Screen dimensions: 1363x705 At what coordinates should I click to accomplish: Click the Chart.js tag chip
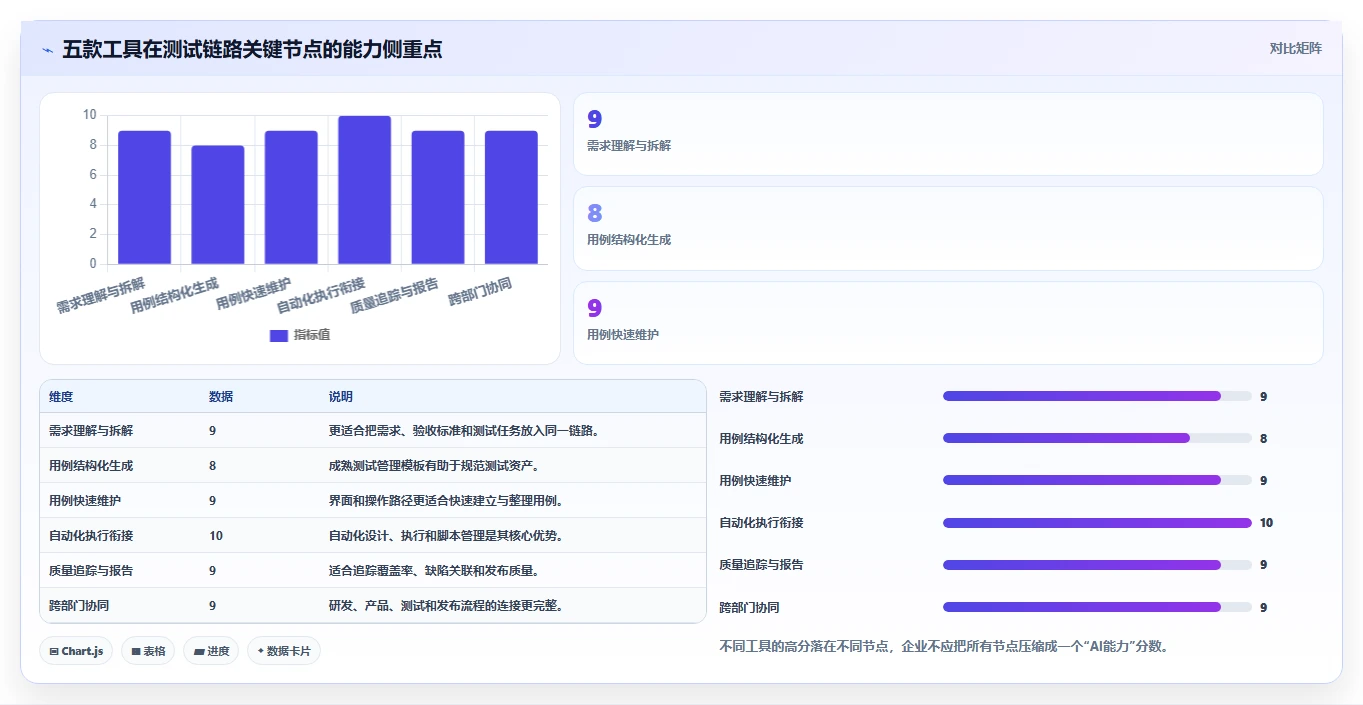click(77, 651)
